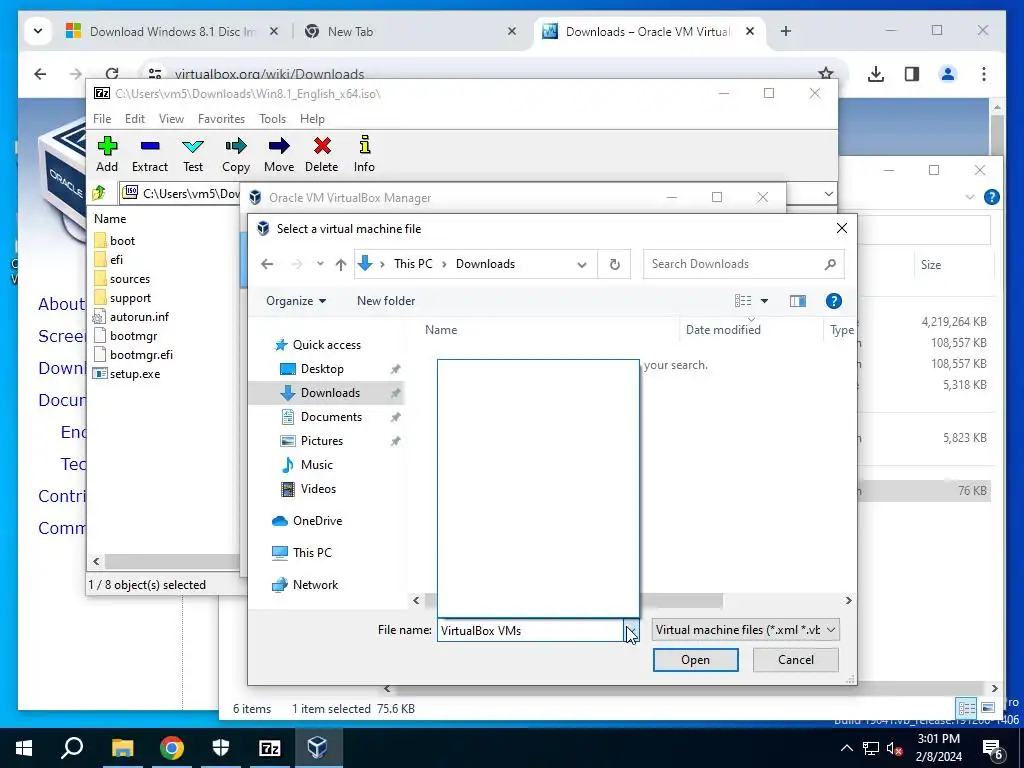1024x768 pixels.
Task: Open Windows Security from taskbar
Action: coord(221,748)
